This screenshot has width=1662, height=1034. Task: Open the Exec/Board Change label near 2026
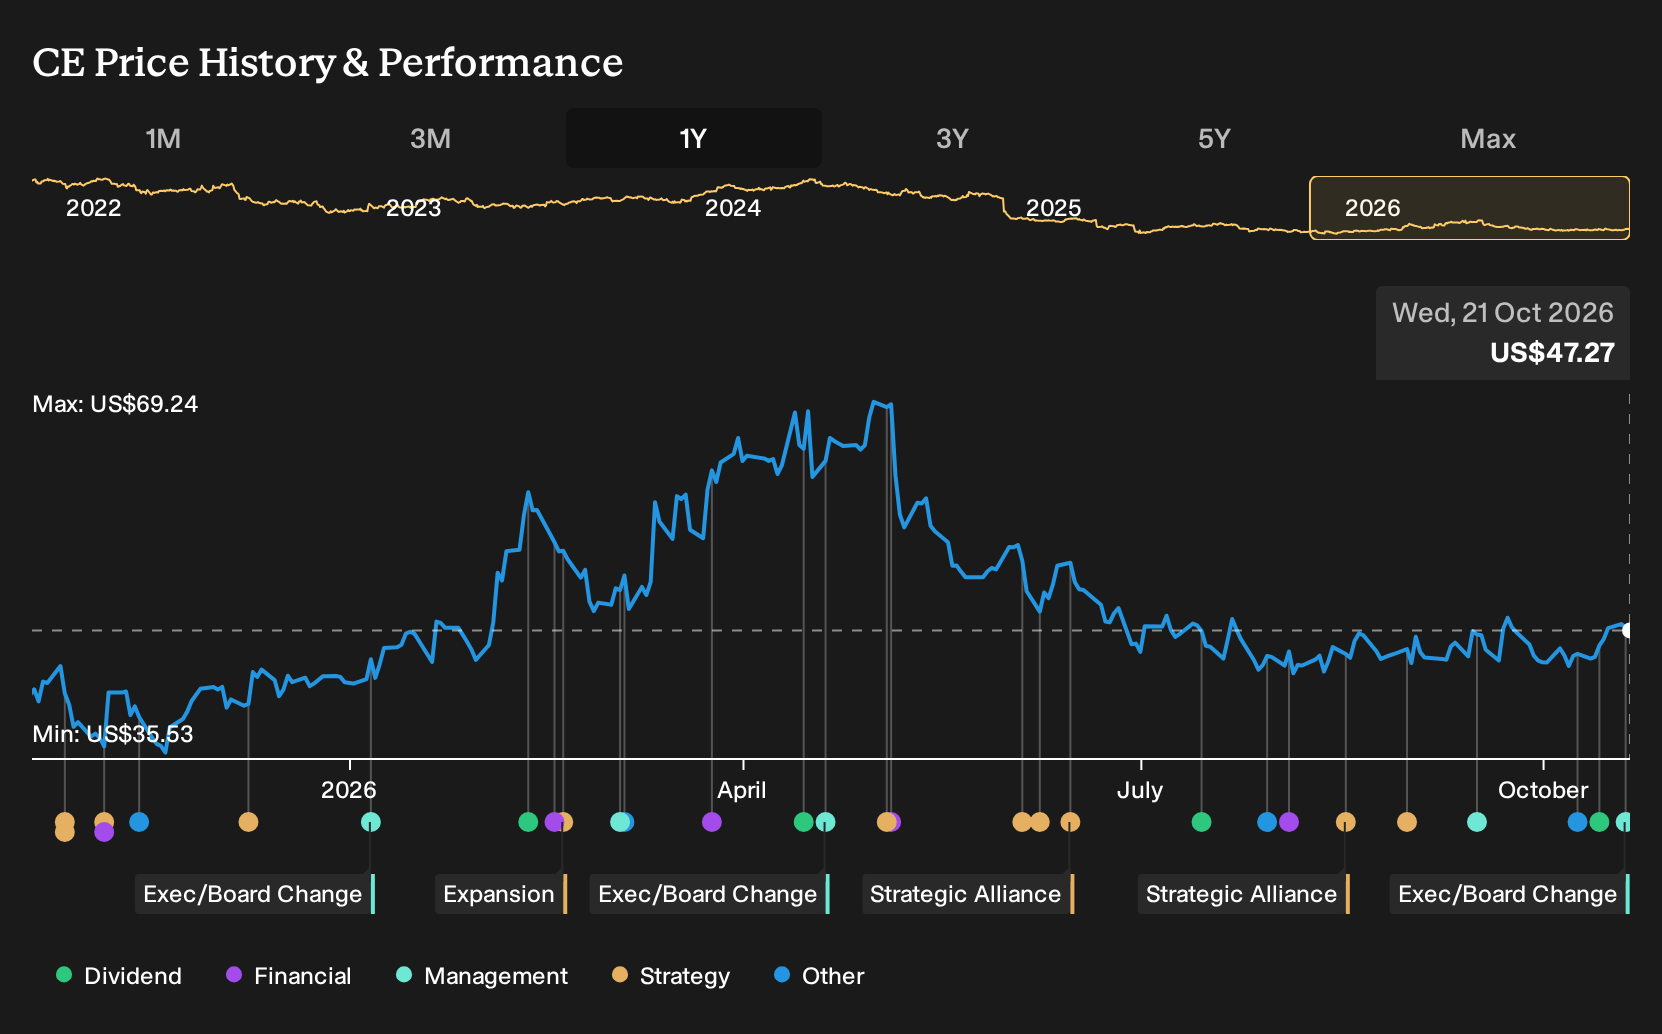(x=255, y=894)
